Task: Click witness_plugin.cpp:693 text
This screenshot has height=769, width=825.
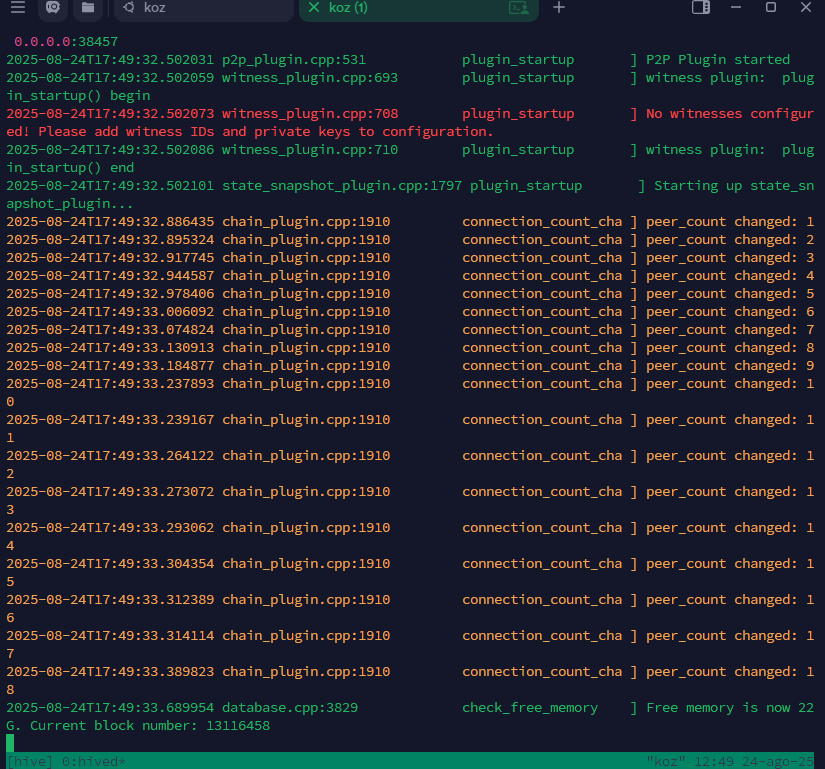Action: [x=310, y=77]
